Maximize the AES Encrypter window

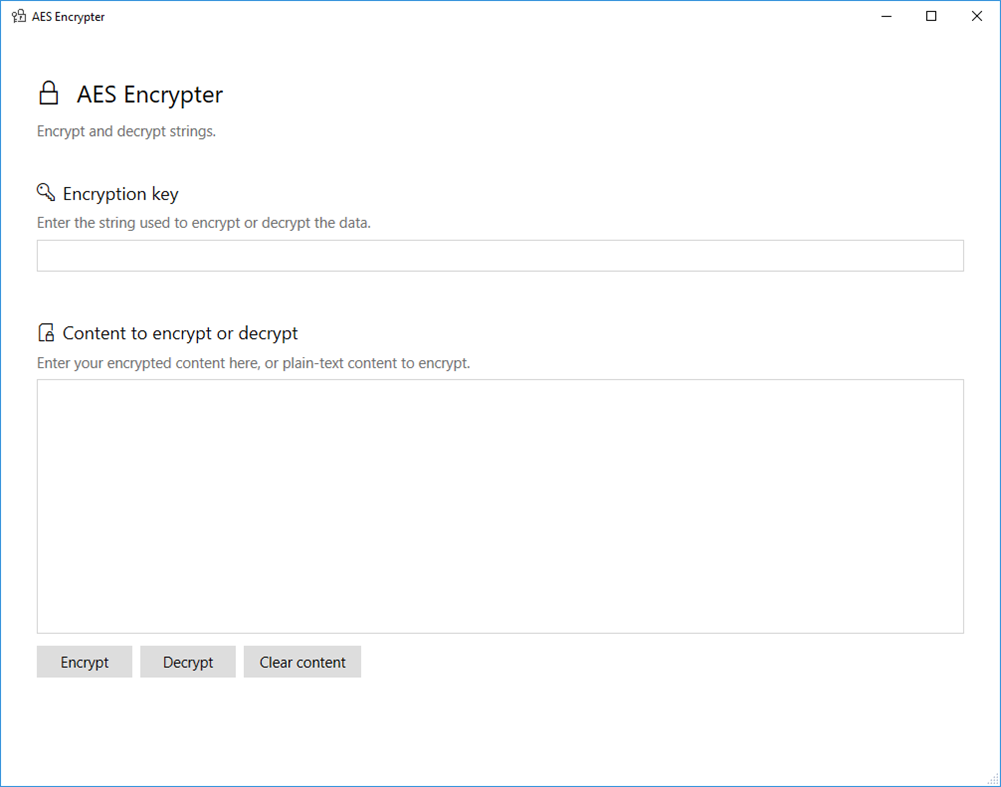(x=931, y=16)
